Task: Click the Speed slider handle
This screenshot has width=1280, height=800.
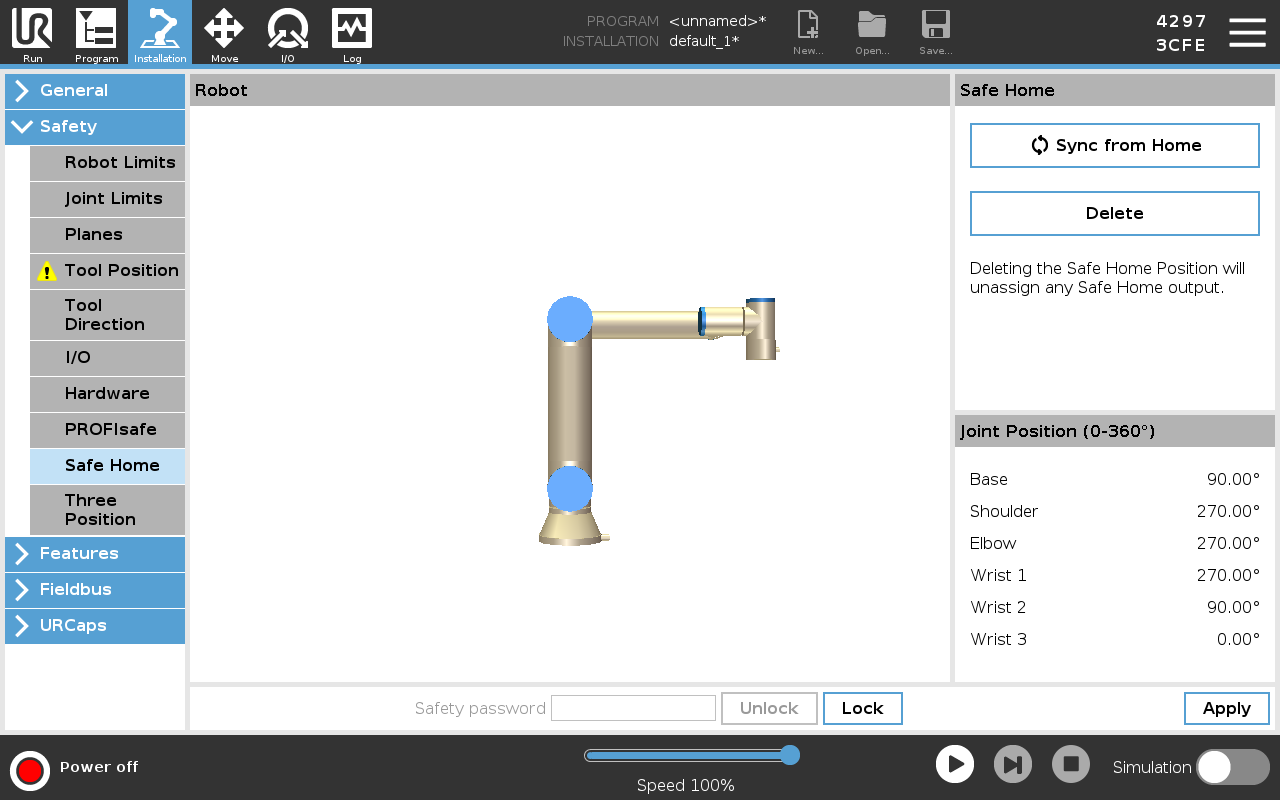Action: (789, 755)
